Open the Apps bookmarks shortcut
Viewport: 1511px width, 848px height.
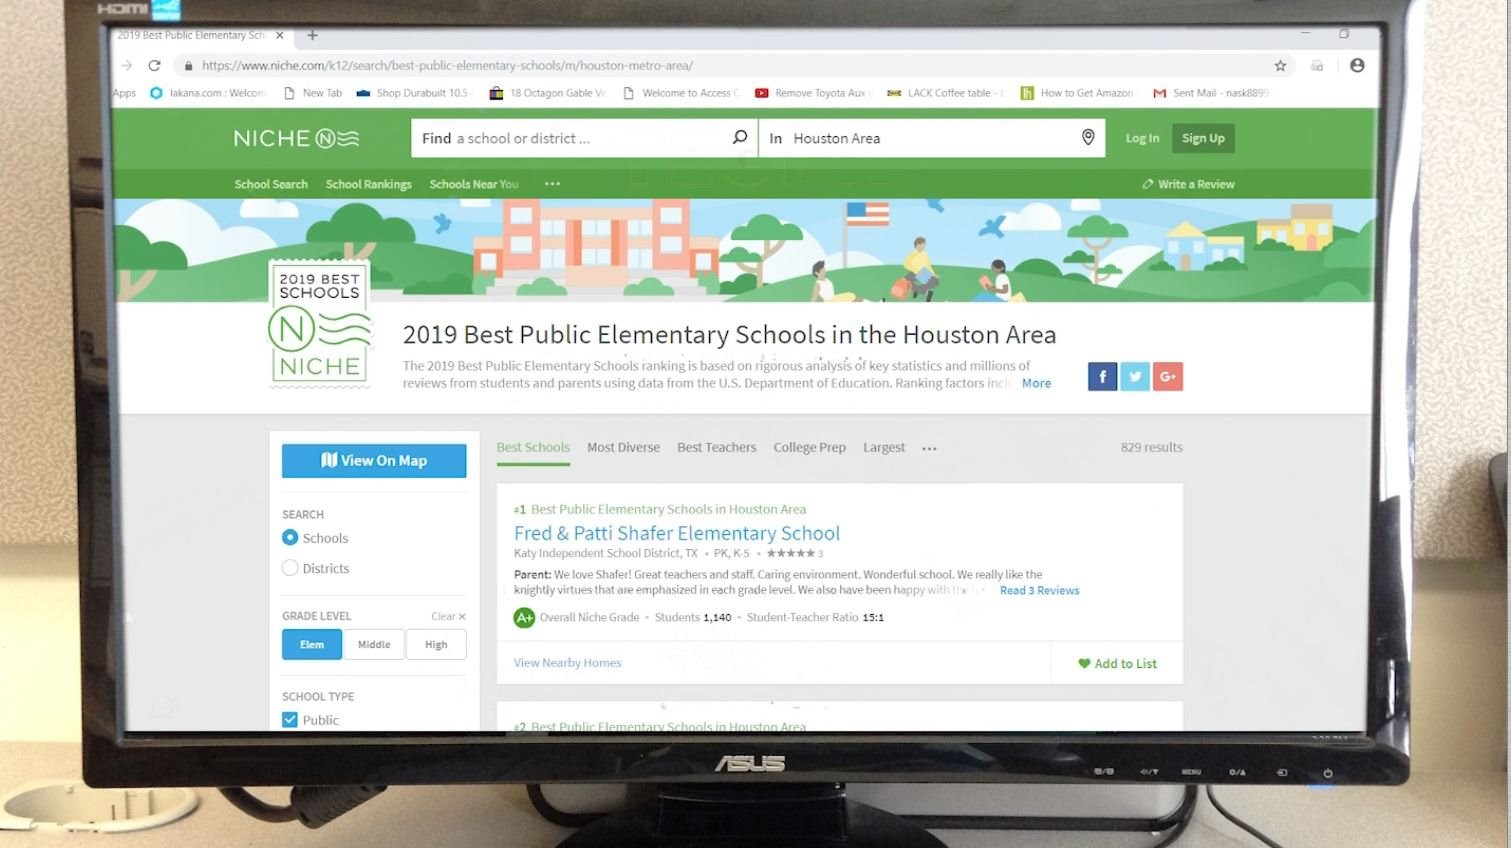[124, 93]
